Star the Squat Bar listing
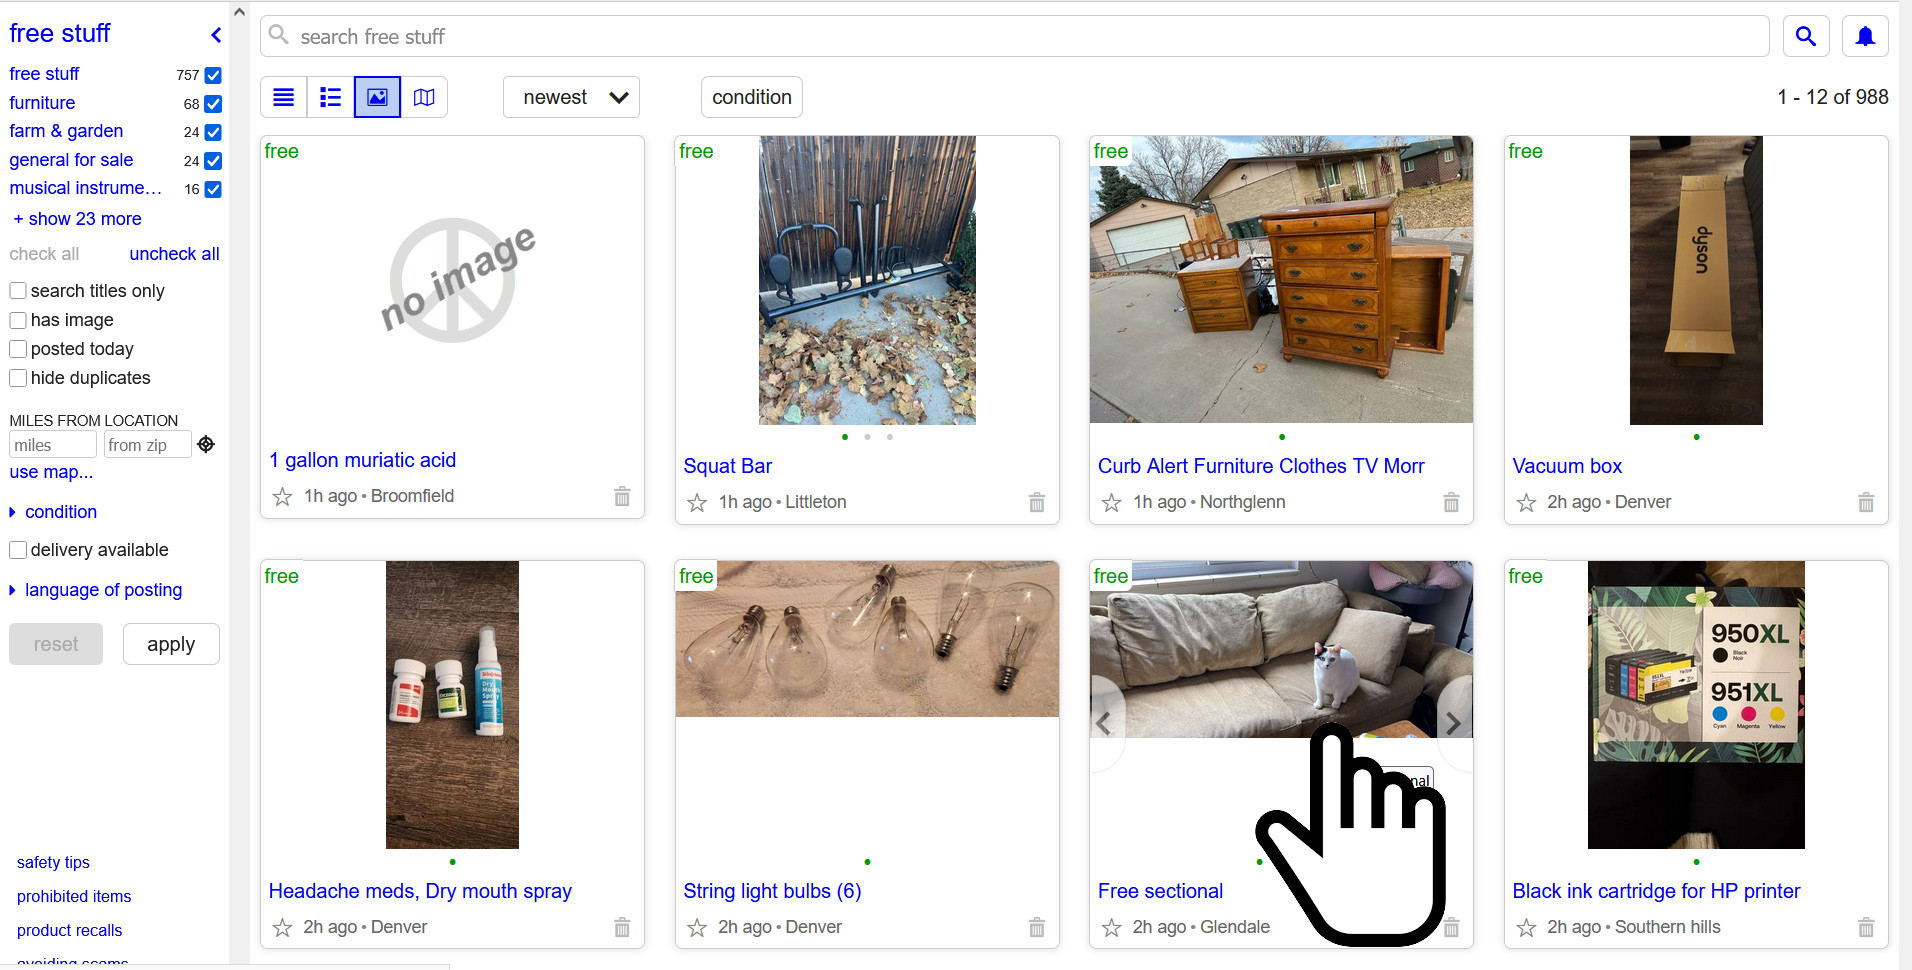 [x=697, y=503]
